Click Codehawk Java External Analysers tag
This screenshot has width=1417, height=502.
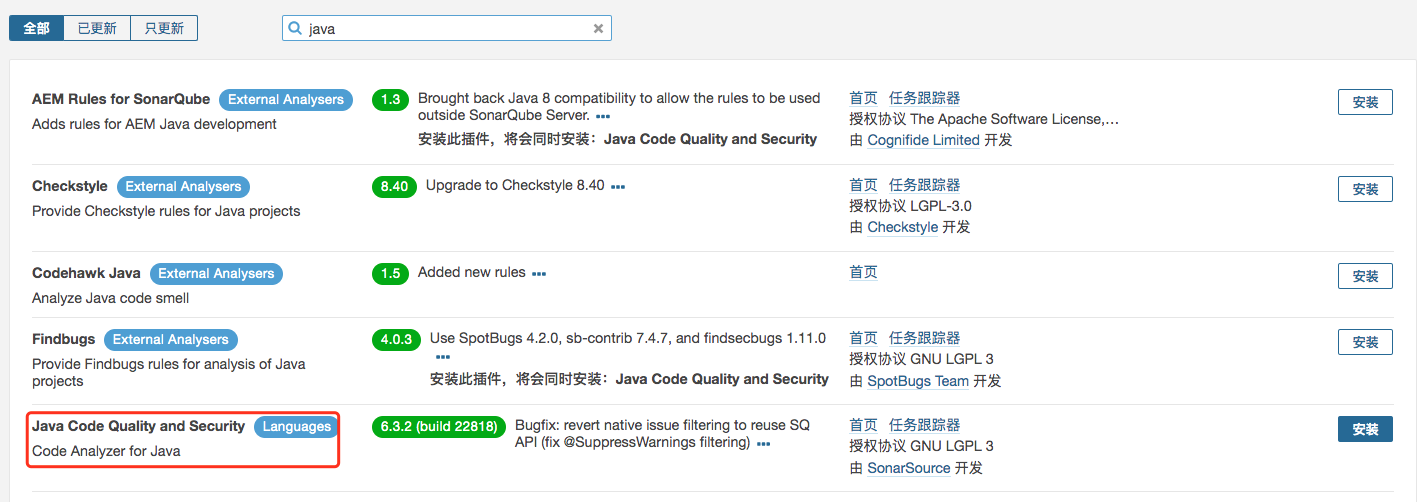pyautogui.click(x=216, y=274)
